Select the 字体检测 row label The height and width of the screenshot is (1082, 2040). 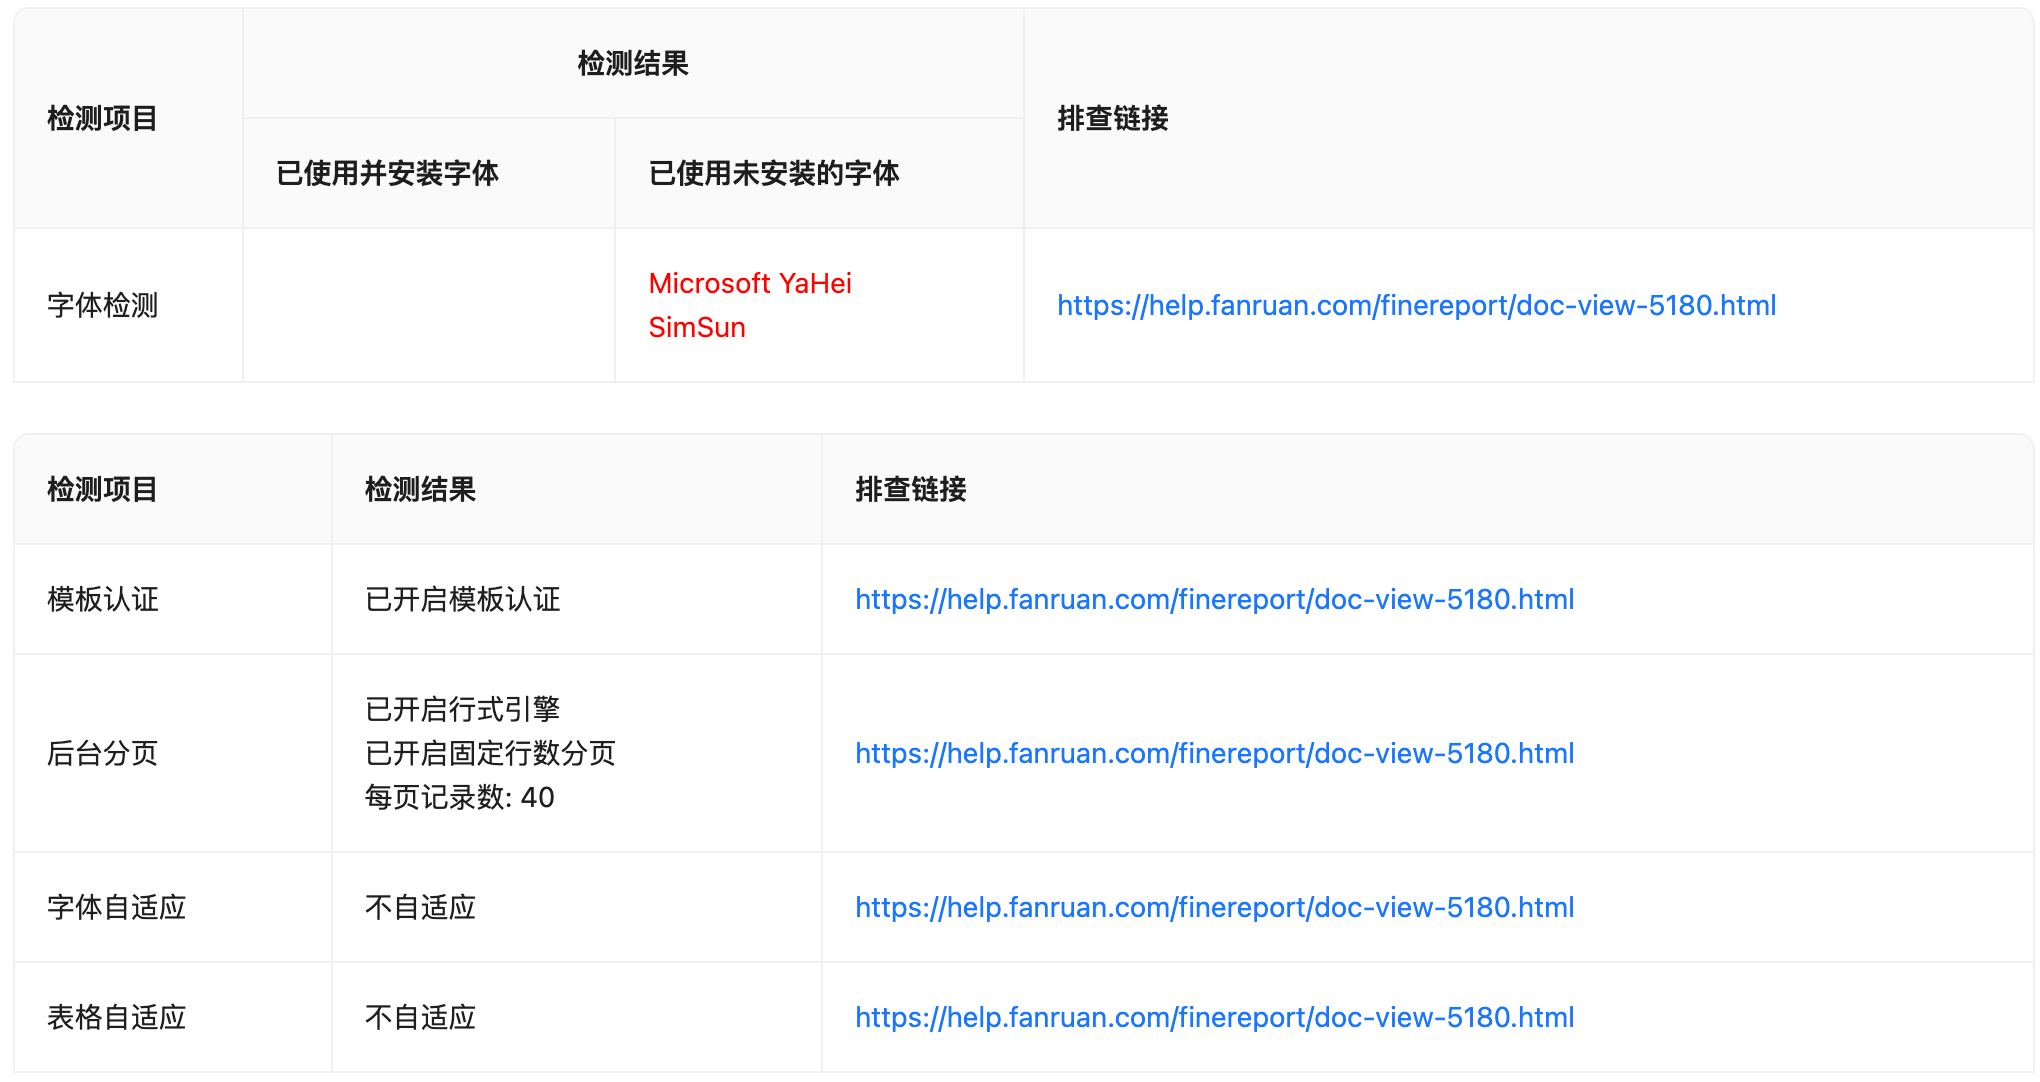[102, 305]
